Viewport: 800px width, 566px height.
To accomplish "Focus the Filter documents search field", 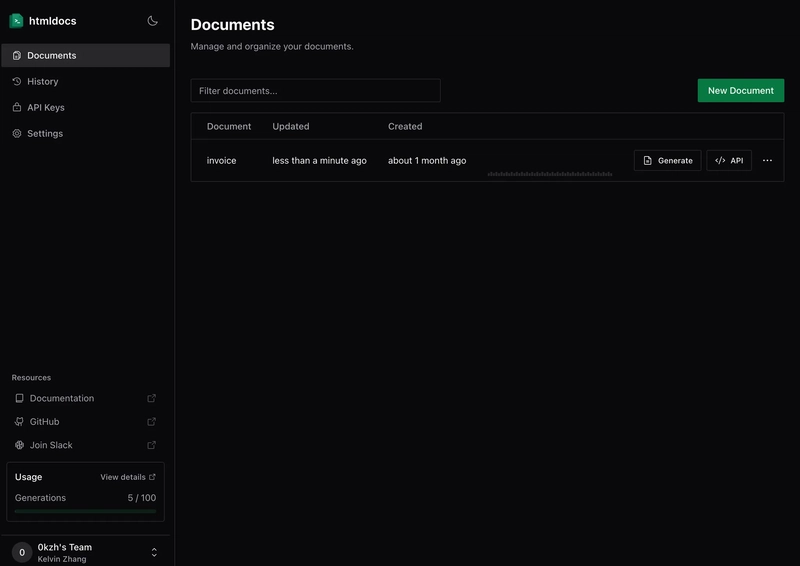I will point(315,90).
